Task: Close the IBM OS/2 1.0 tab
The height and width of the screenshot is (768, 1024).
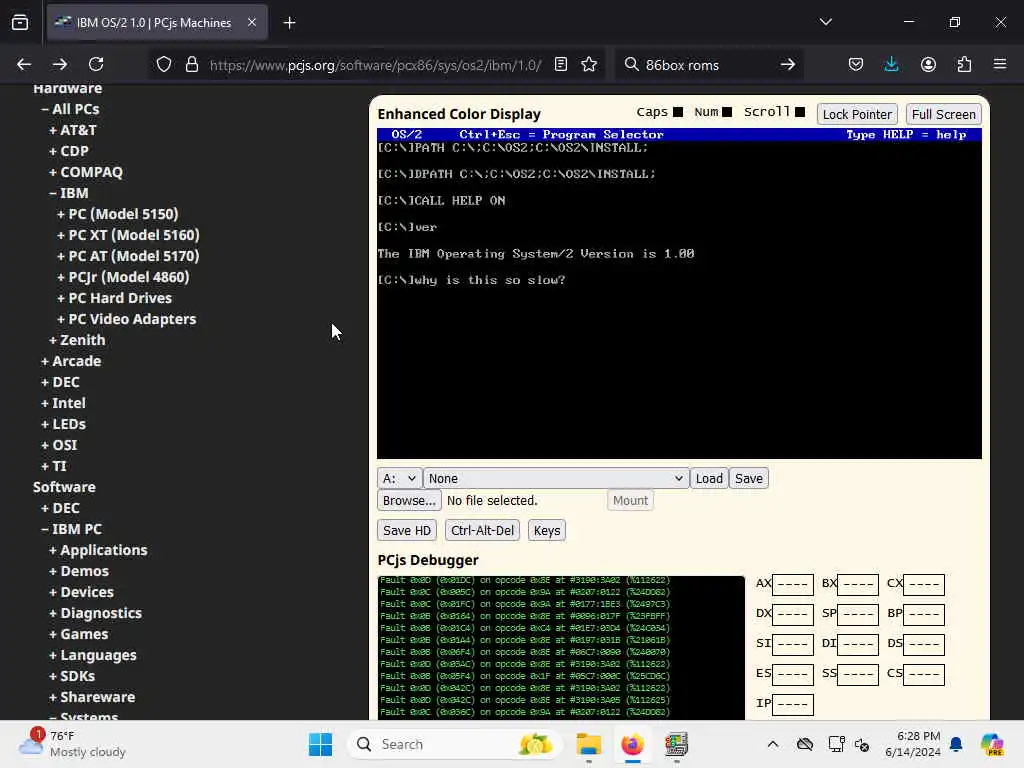Action: [x=252, y=22]
